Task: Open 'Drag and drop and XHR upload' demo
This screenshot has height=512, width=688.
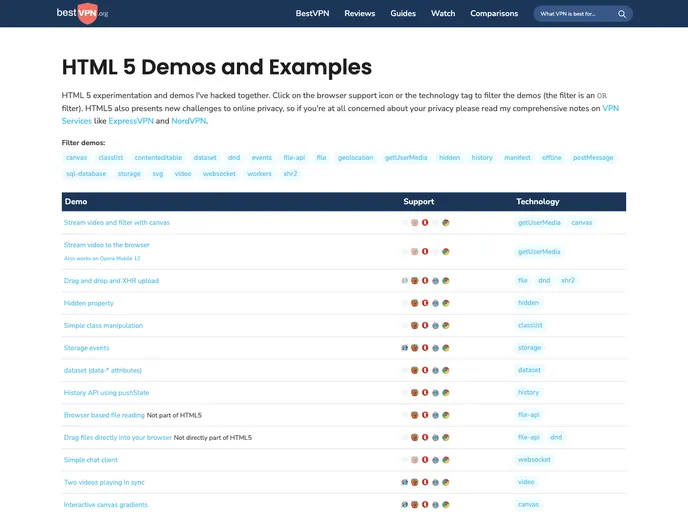Action: (x=111, y=281)
